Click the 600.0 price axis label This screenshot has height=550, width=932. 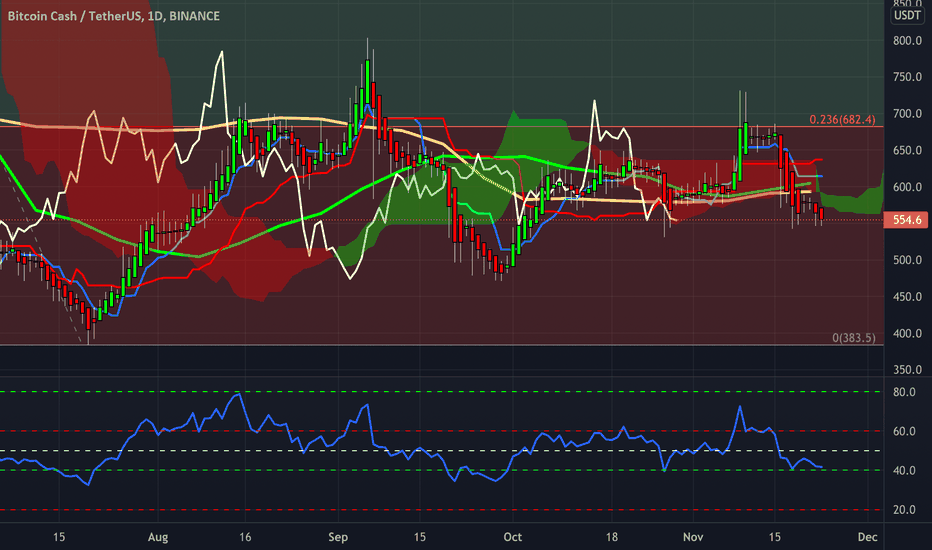point(907,187)
